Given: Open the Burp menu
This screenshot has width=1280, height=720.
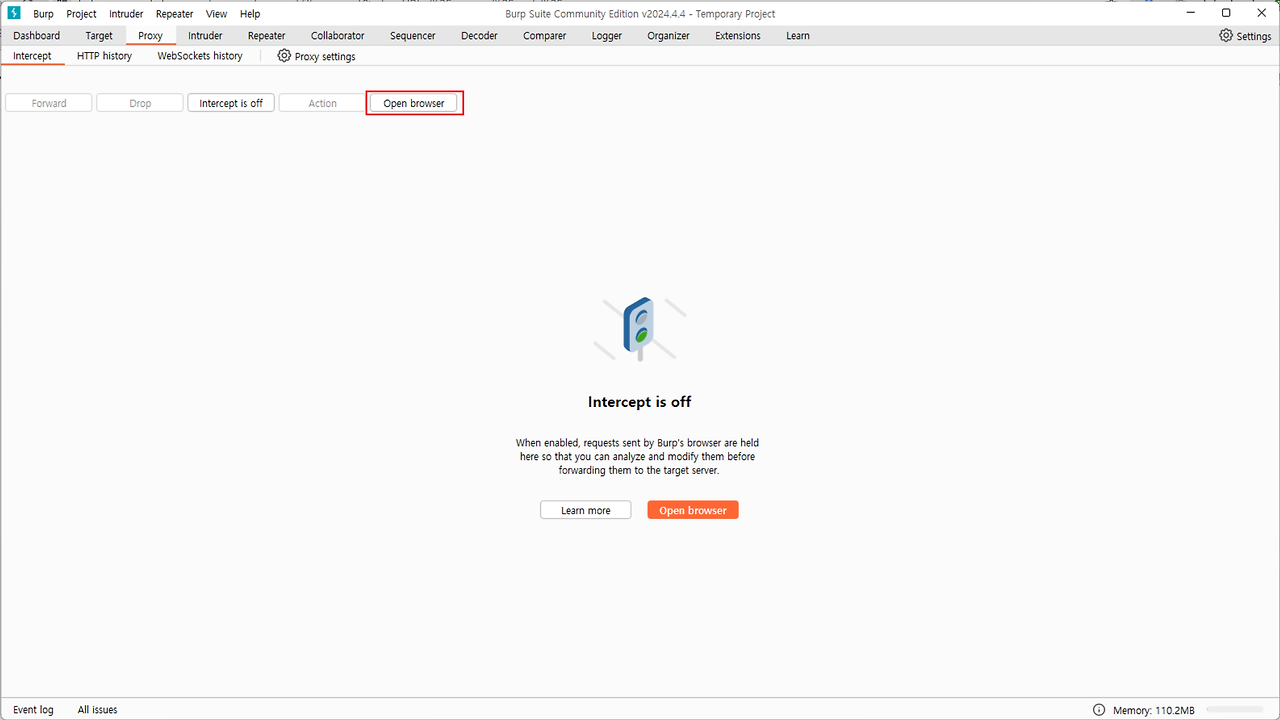Looking at the screenshot, I should [43, 14].
